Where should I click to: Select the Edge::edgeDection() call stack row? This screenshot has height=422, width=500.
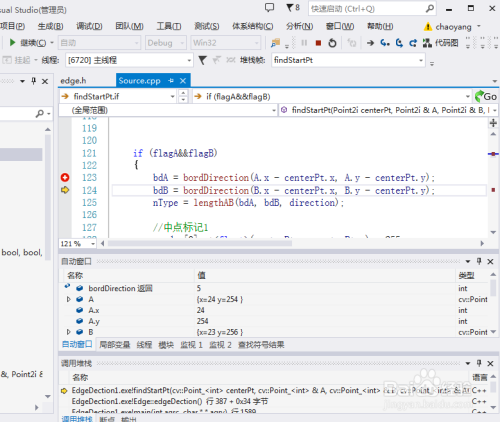coord(273,401)
